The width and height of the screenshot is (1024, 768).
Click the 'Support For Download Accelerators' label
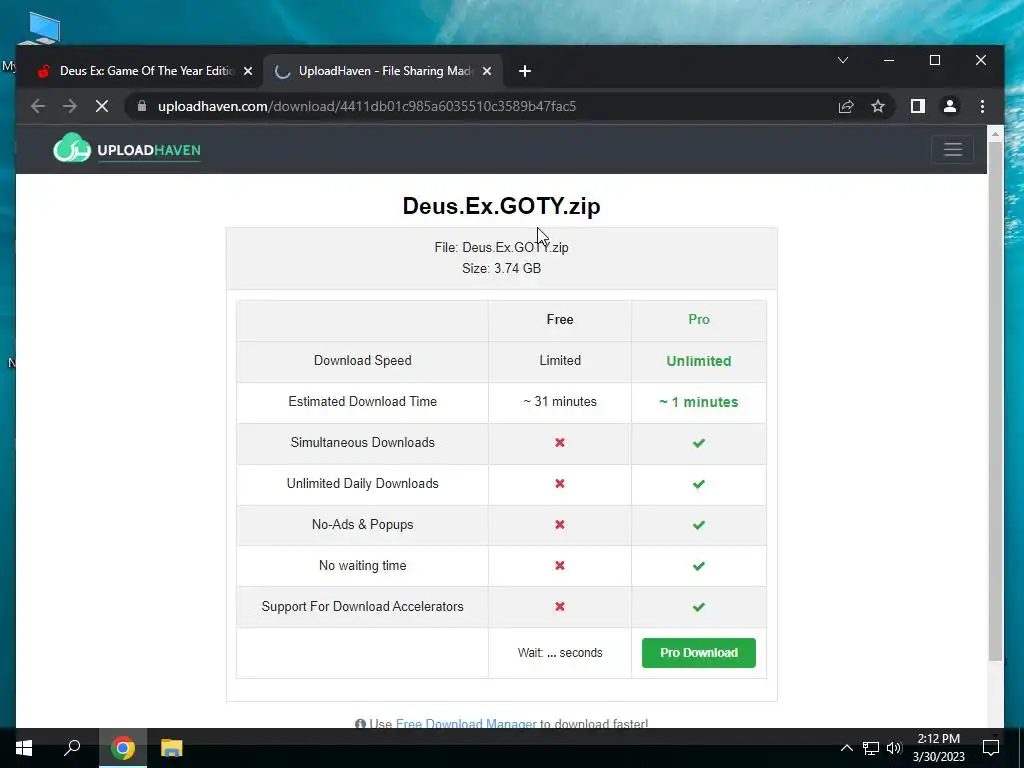pos(362,607)
